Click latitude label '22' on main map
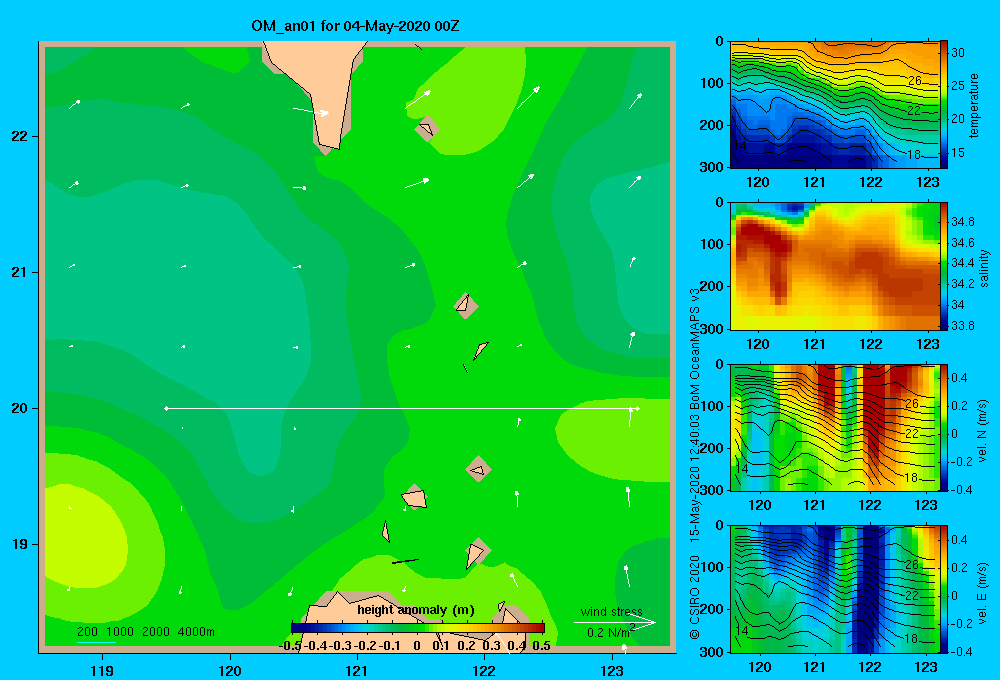The width and height of the screenshot is (1000, 680). (x=19, y=136)
